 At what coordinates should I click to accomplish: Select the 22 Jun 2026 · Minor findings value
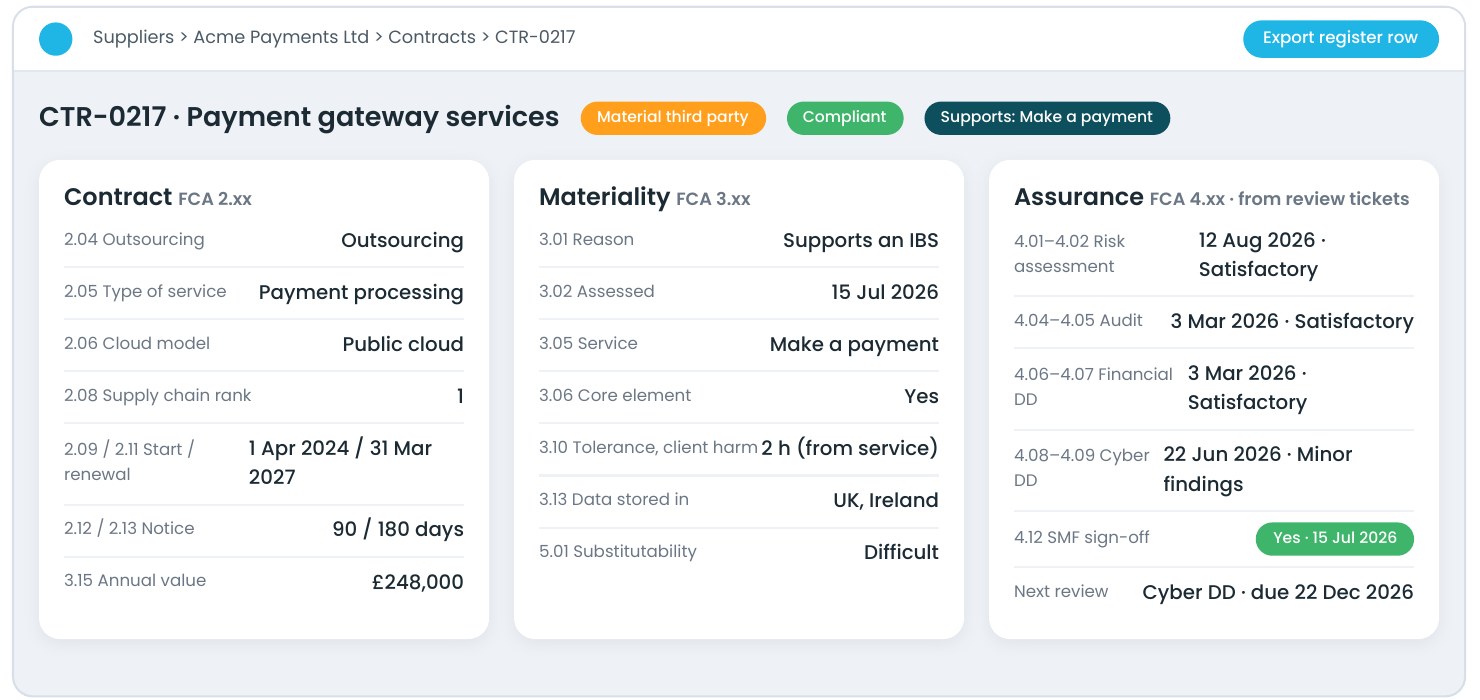(x=1258, y=469)
